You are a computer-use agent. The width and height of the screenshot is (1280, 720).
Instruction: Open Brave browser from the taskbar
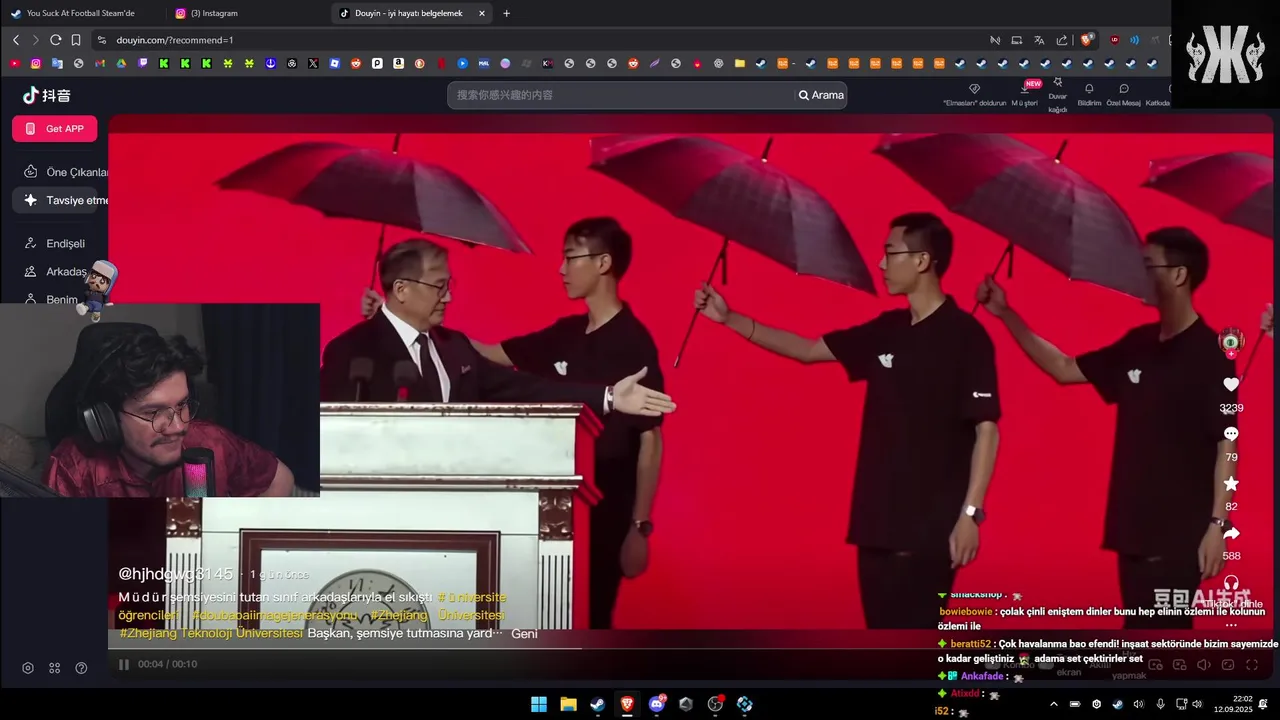point(627,704)
